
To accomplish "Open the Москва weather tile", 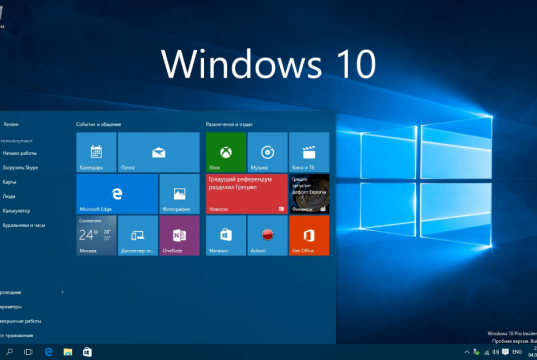I will point(96,236).
